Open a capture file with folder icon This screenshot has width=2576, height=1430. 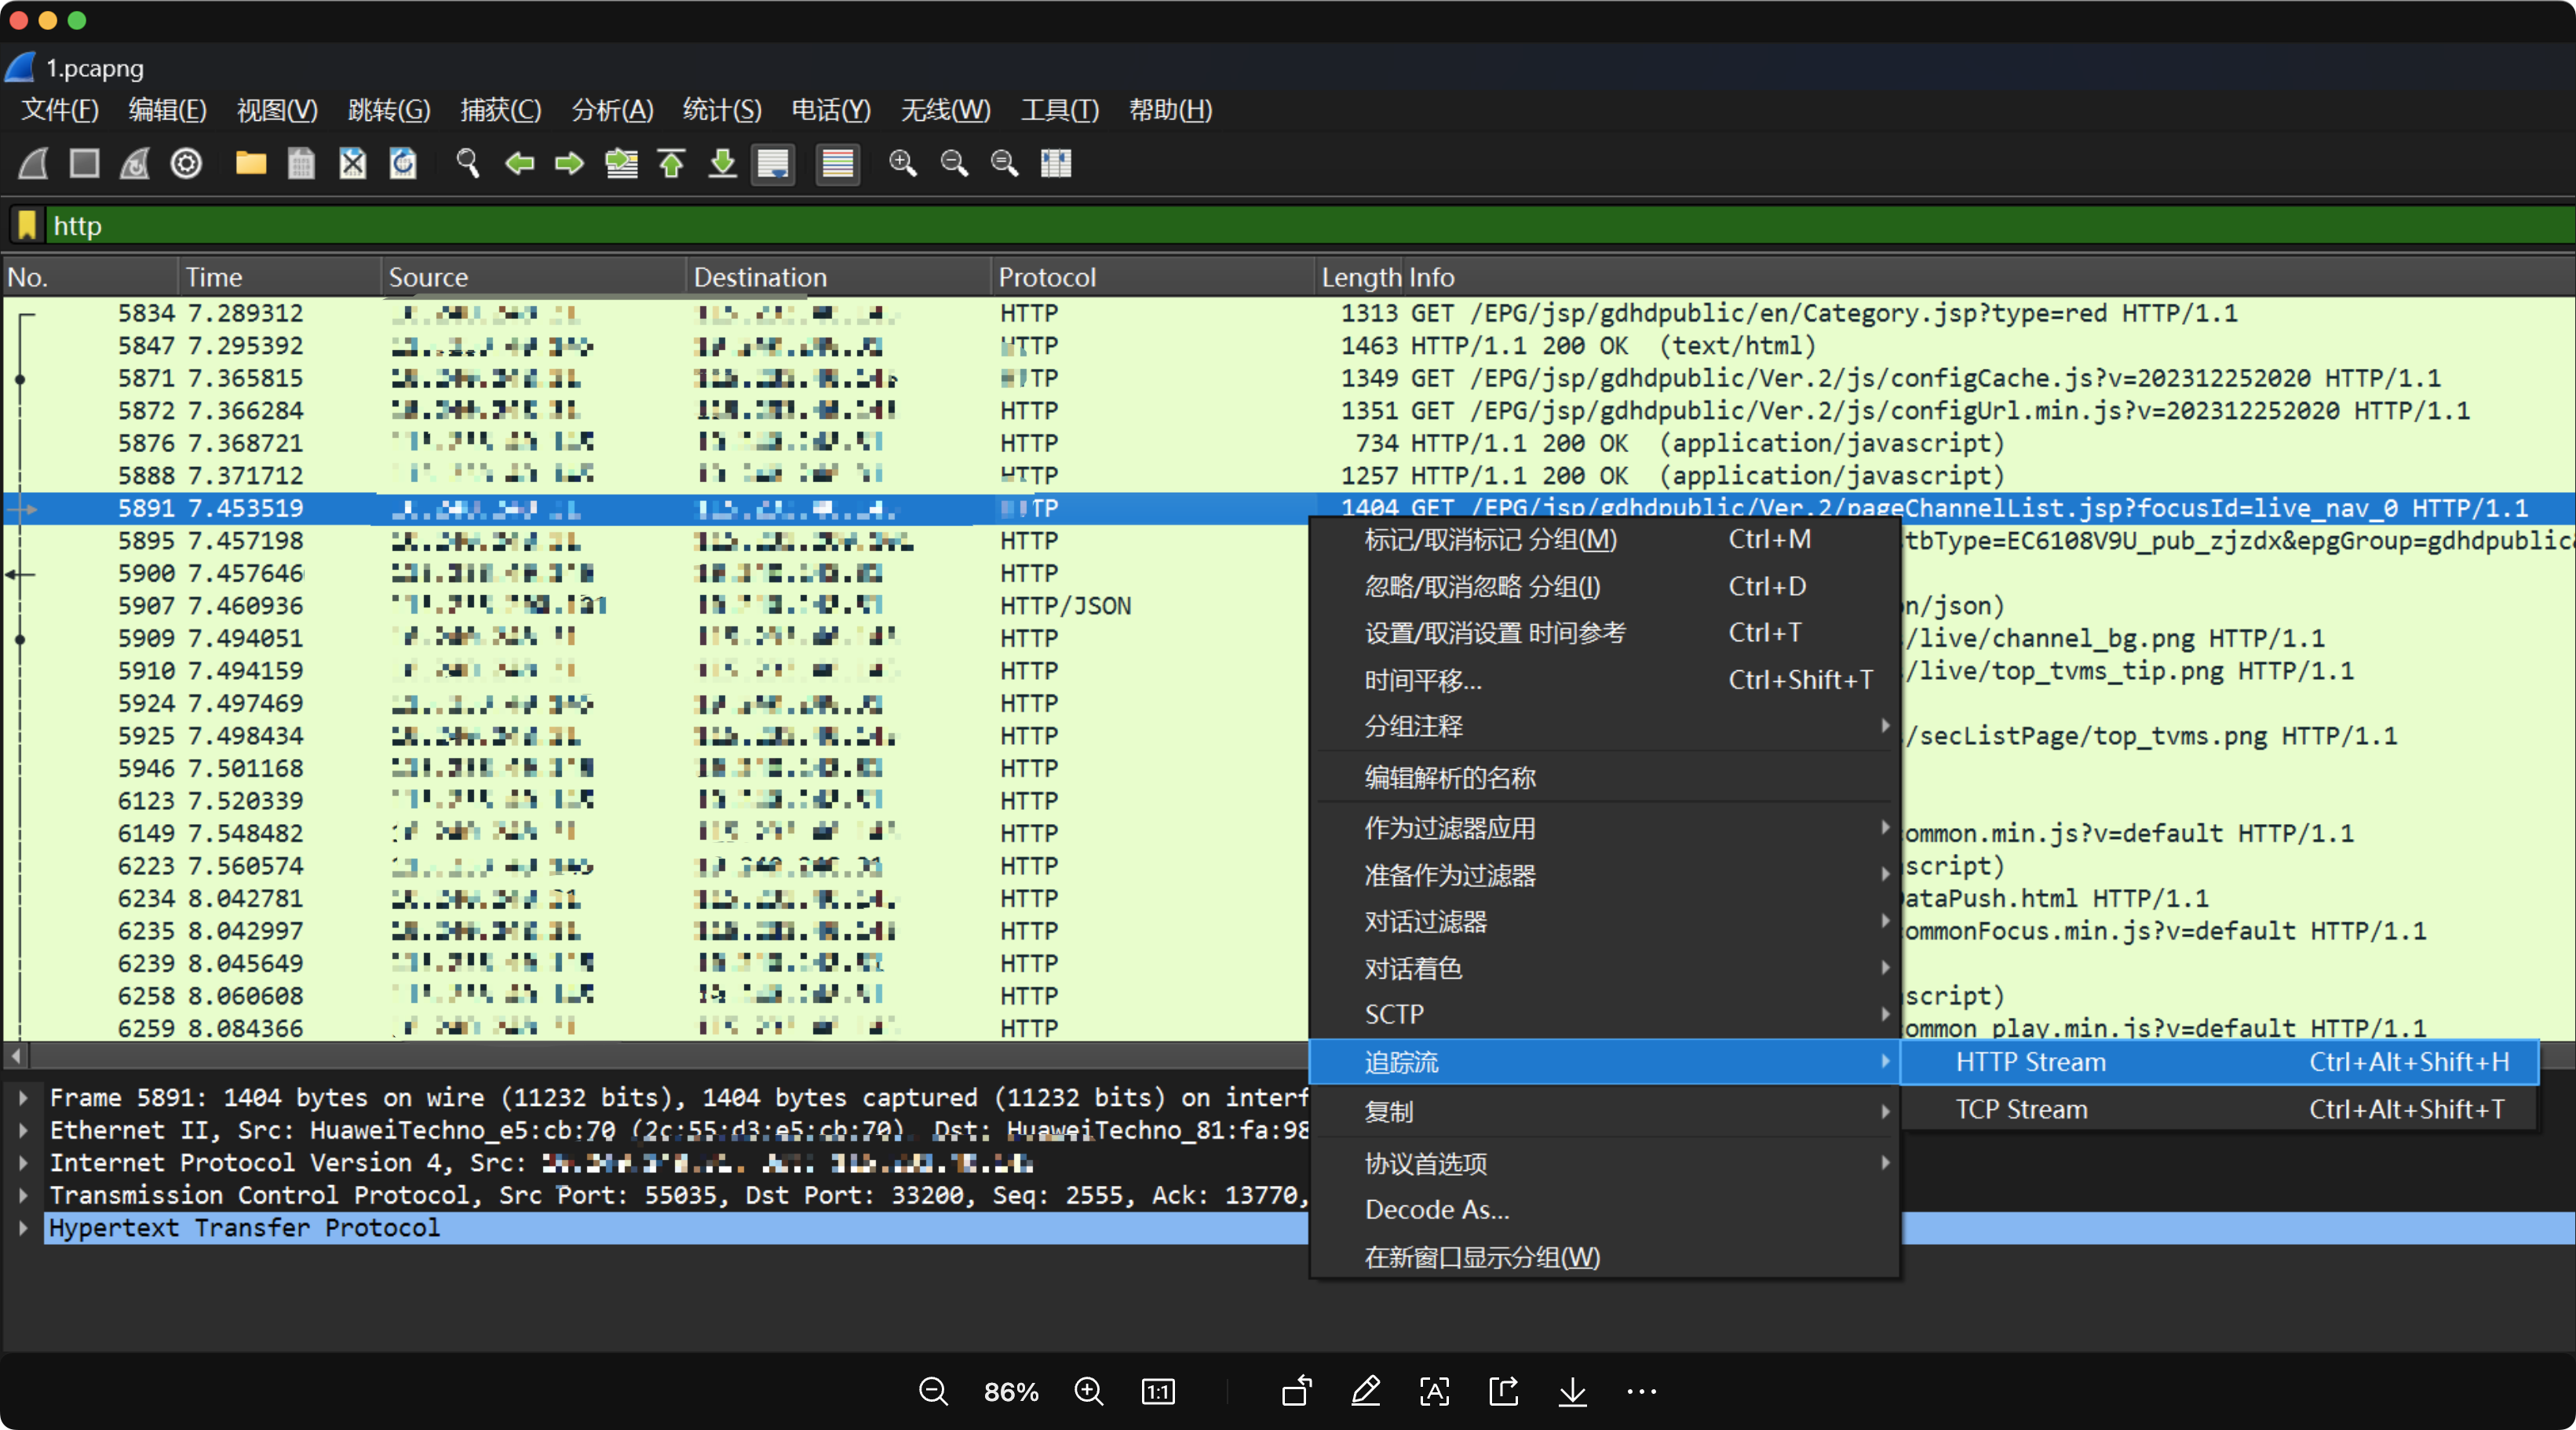250,163
